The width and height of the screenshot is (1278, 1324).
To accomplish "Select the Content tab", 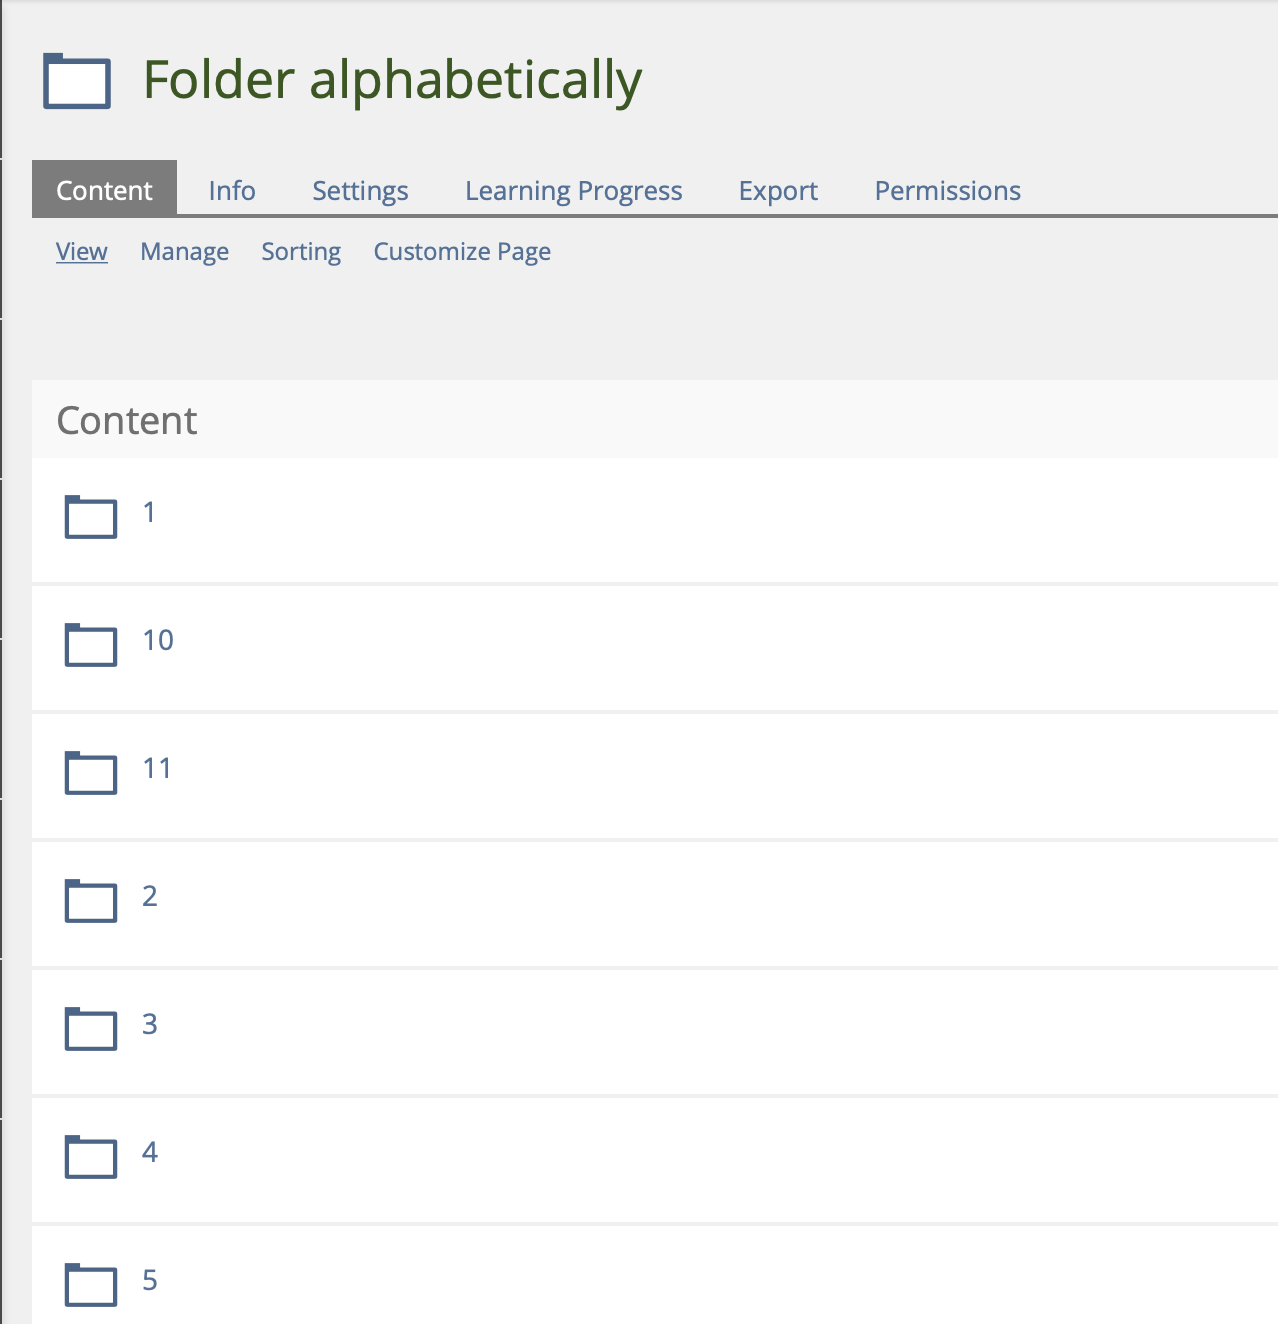I will tap(104, 190).
